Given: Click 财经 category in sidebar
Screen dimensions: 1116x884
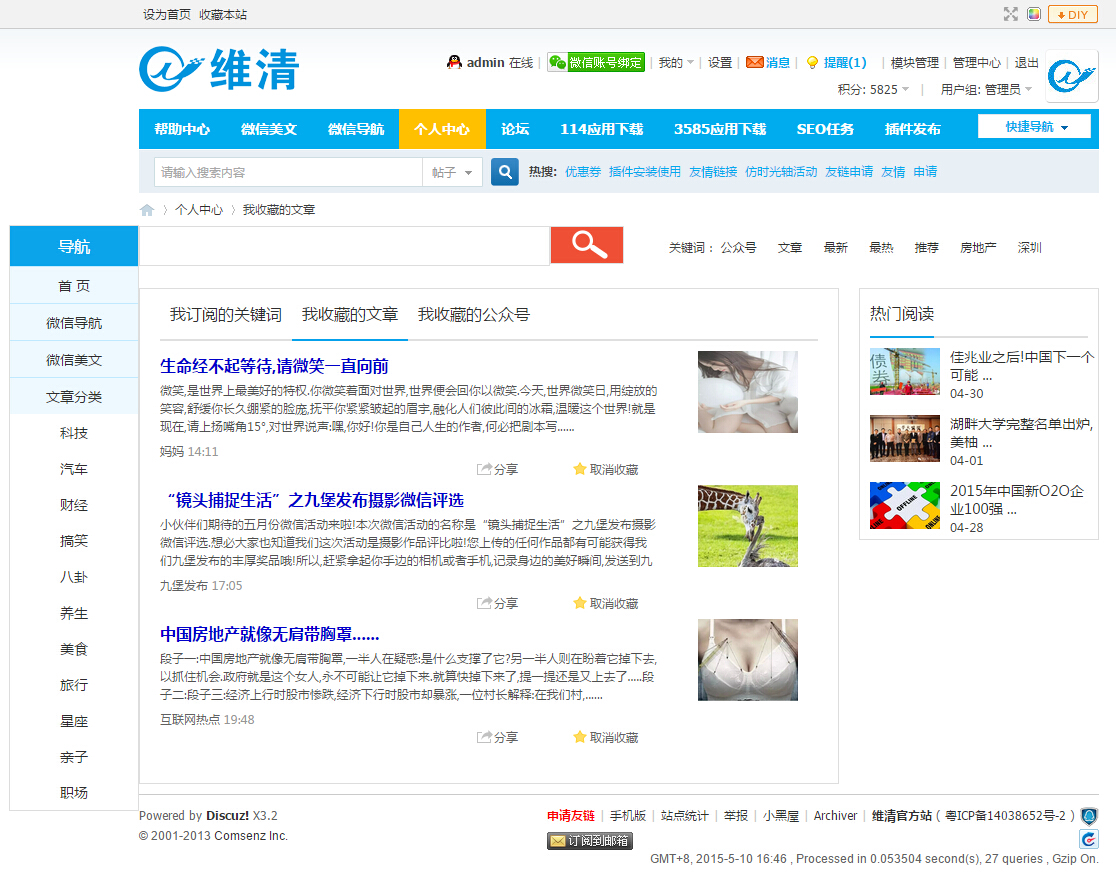Looking at the screenshot, I should 74,505.
